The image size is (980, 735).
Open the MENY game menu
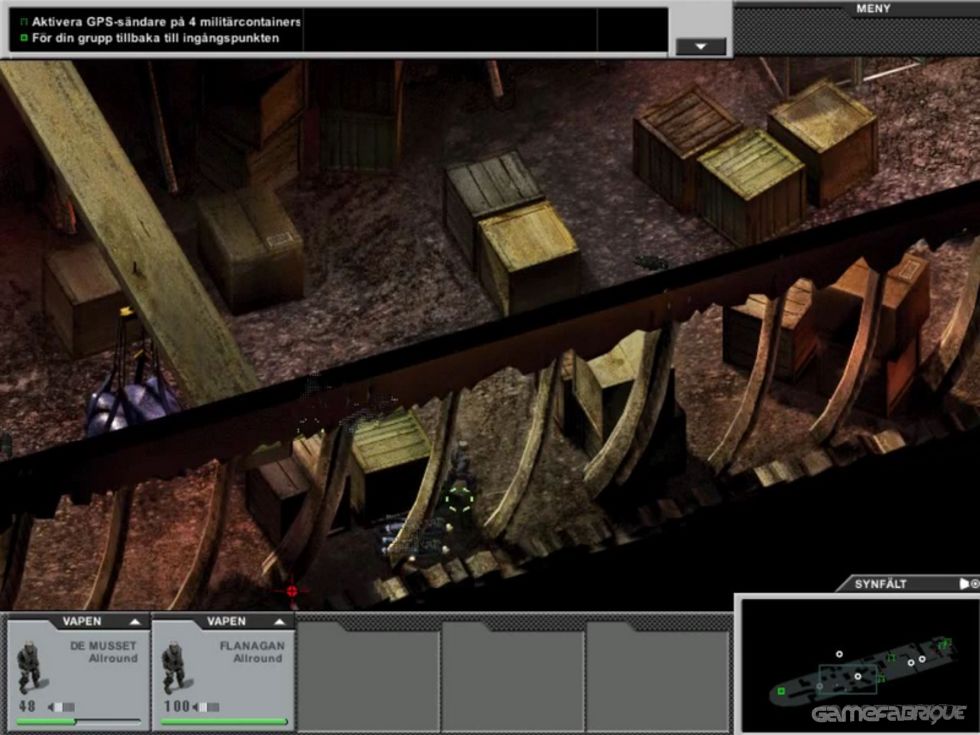click(873, 9)
